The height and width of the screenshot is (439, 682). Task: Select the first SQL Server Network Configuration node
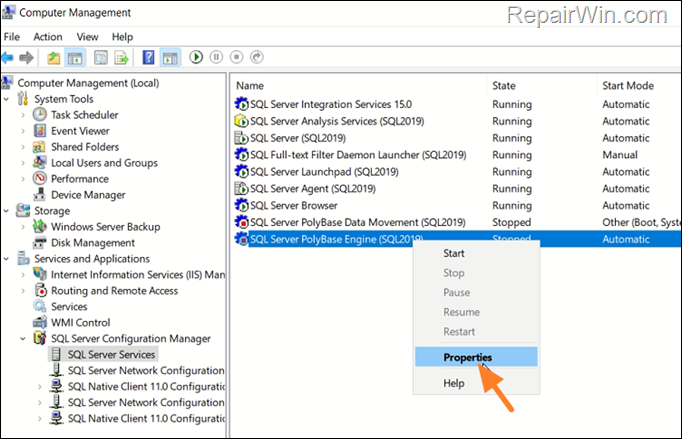pos(146,371)
